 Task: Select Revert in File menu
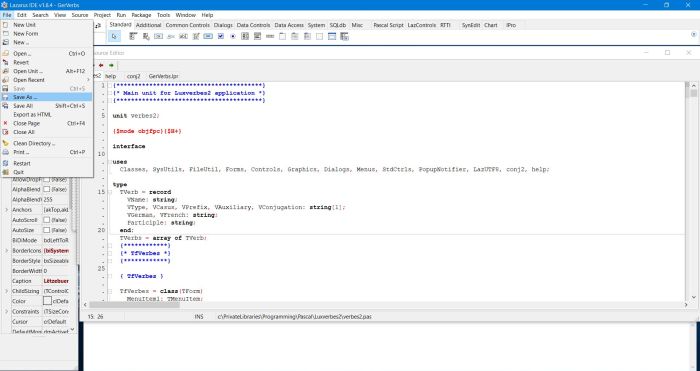pos(46,63)
